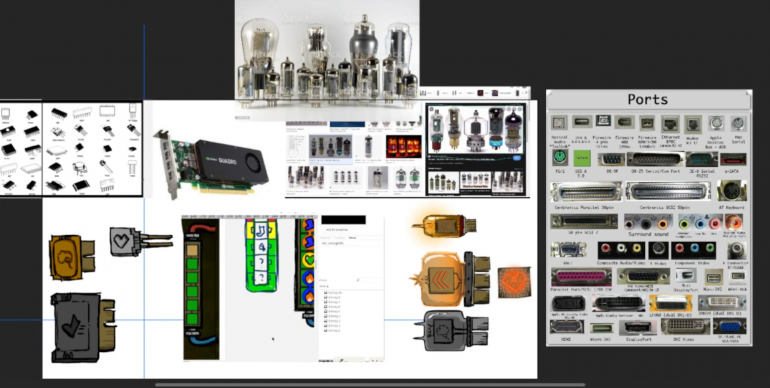Click the HDMI port in Ports chart
The height and width of the screenshot is (388, 770).
[x=567, y=326]
